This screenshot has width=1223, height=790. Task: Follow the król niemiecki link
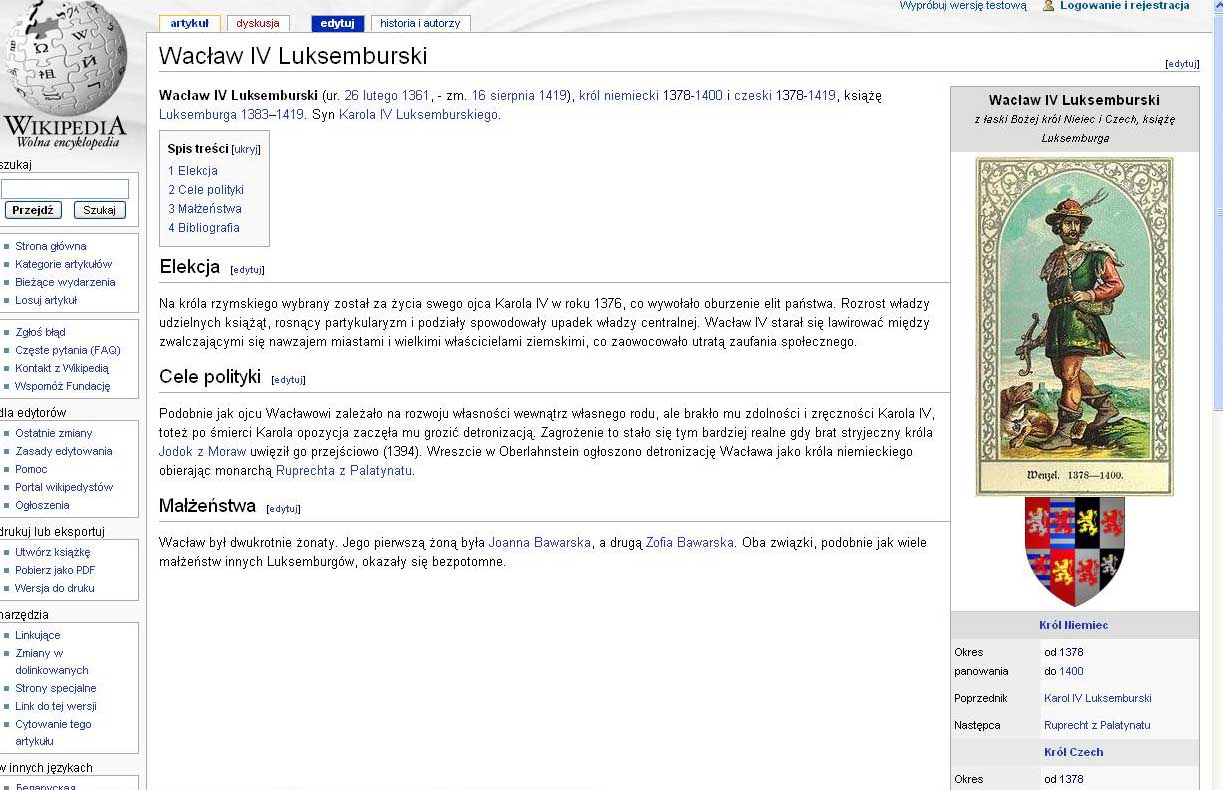pyautogui.click(x=618, y=96)
